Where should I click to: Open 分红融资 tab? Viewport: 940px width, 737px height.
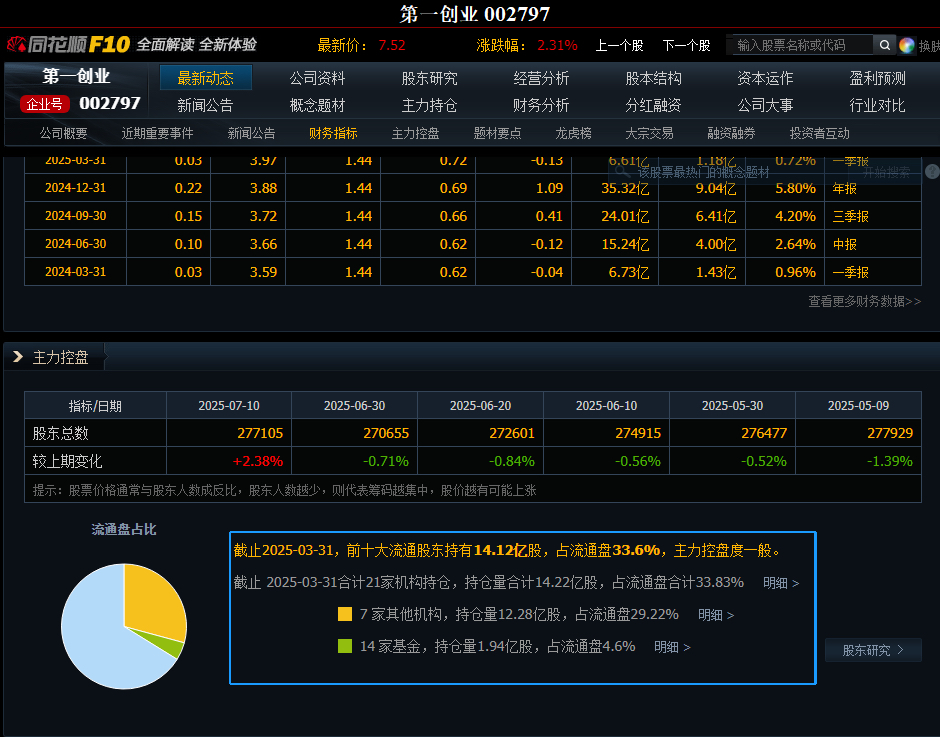[x=653, y=106]
